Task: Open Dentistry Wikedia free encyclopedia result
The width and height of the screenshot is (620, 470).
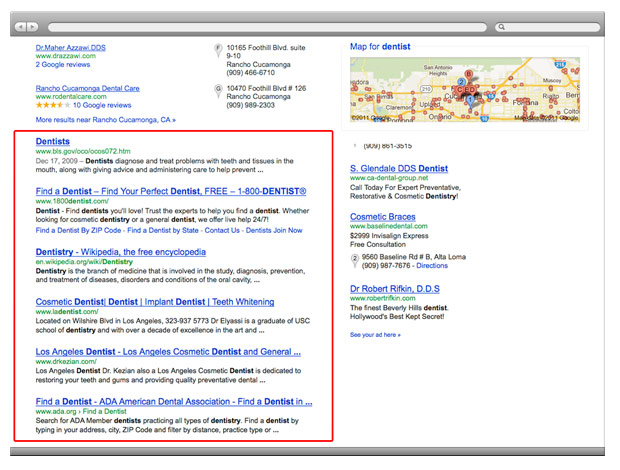Action: click(120, 252)
